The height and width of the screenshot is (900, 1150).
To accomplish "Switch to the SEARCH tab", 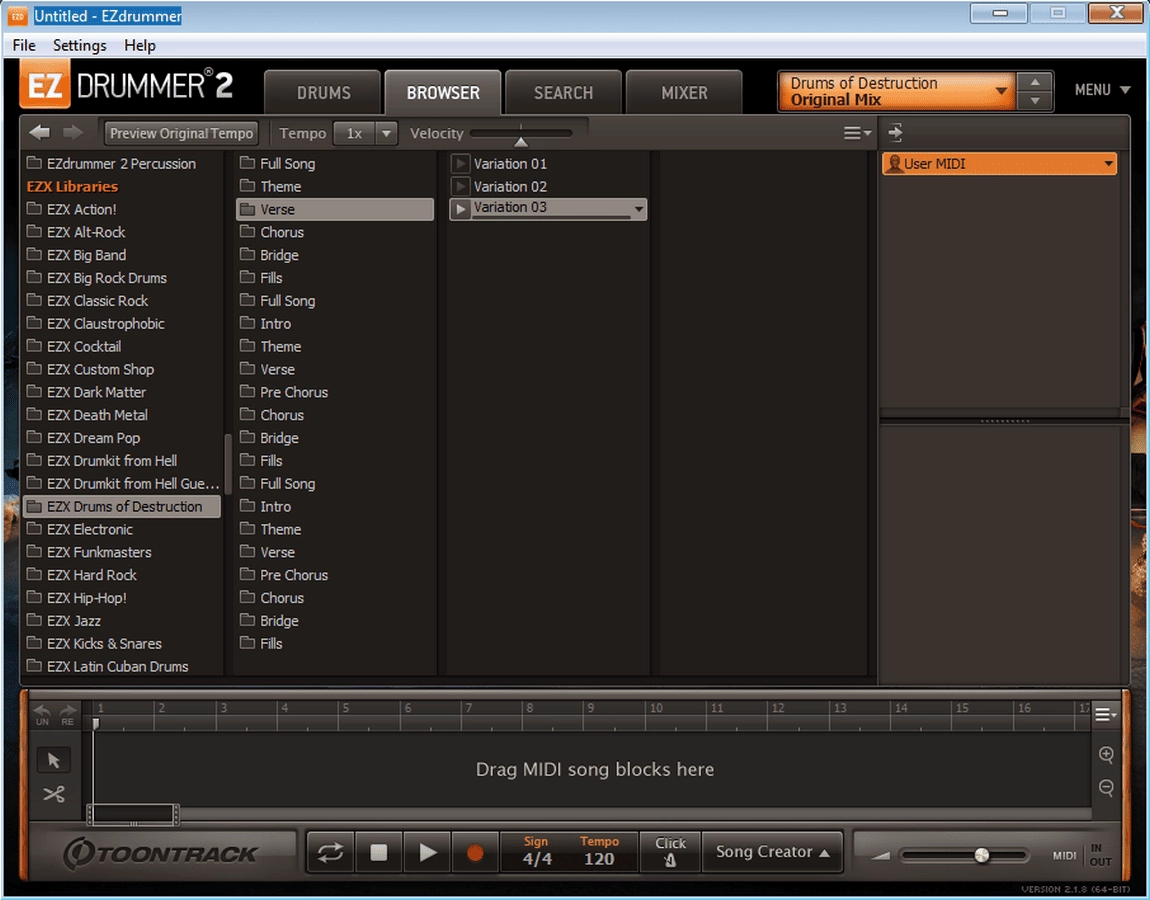I will [x=563, y=93].
